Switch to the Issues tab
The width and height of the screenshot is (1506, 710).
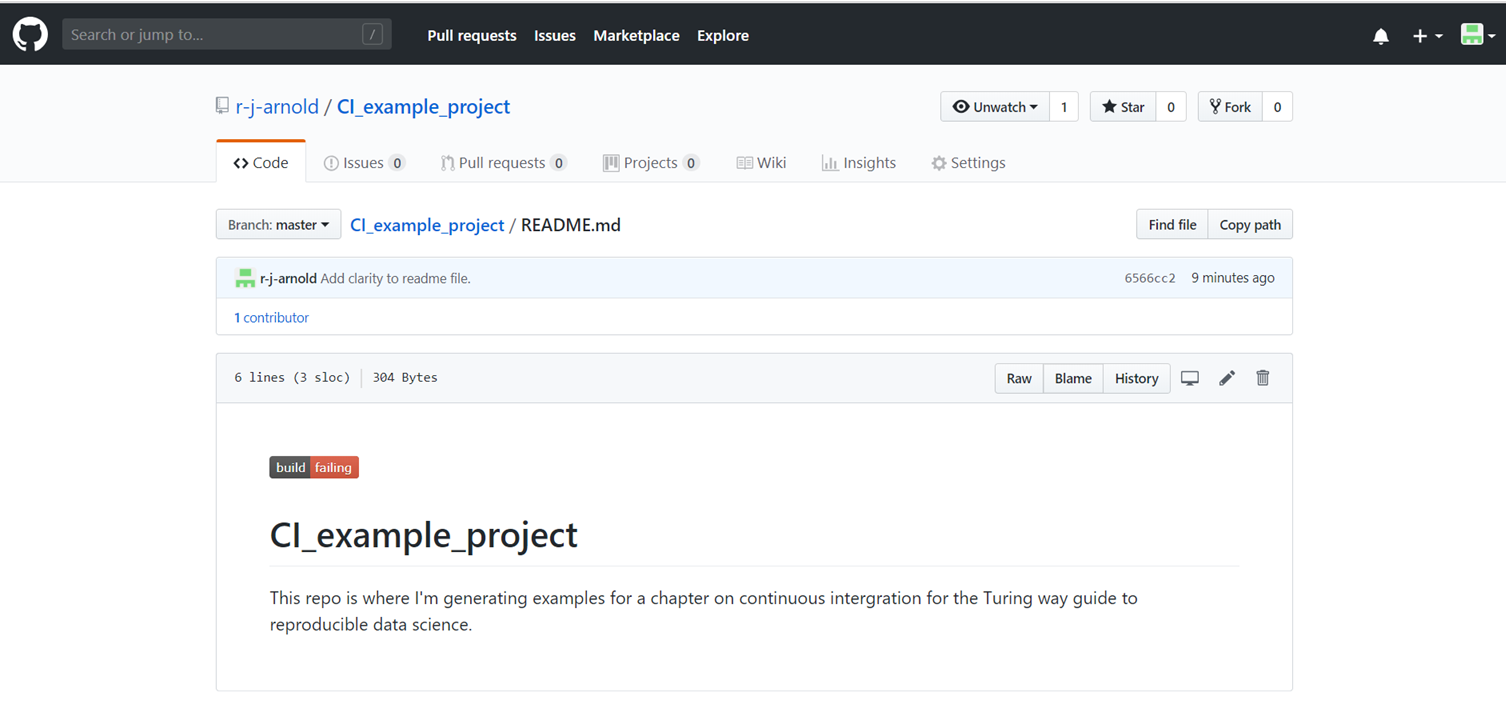(363, 163)
